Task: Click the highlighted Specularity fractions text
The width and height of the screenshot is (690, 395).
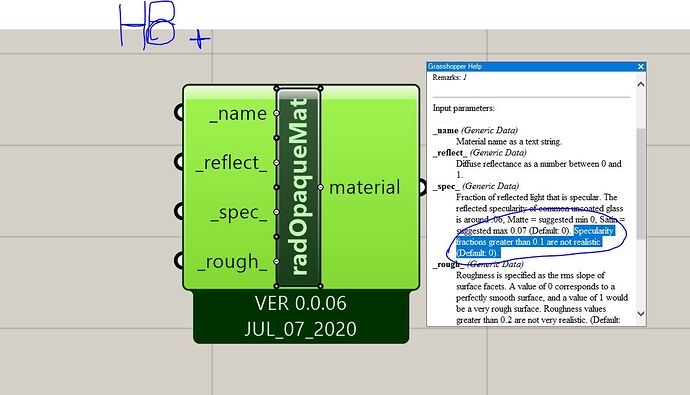Action: click(x=535, y=242)
